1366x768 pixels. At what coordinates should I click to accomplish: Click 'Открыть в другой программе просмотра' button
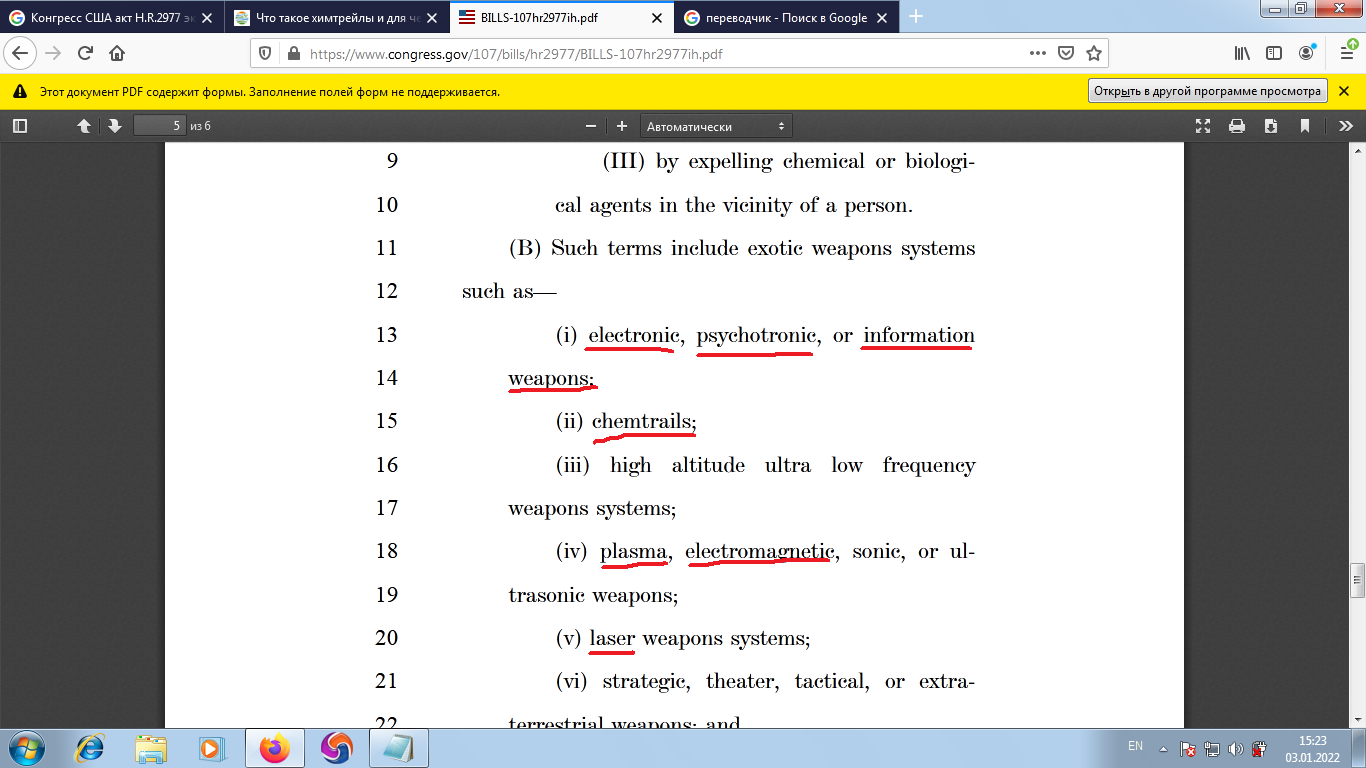coord(1207,91)
